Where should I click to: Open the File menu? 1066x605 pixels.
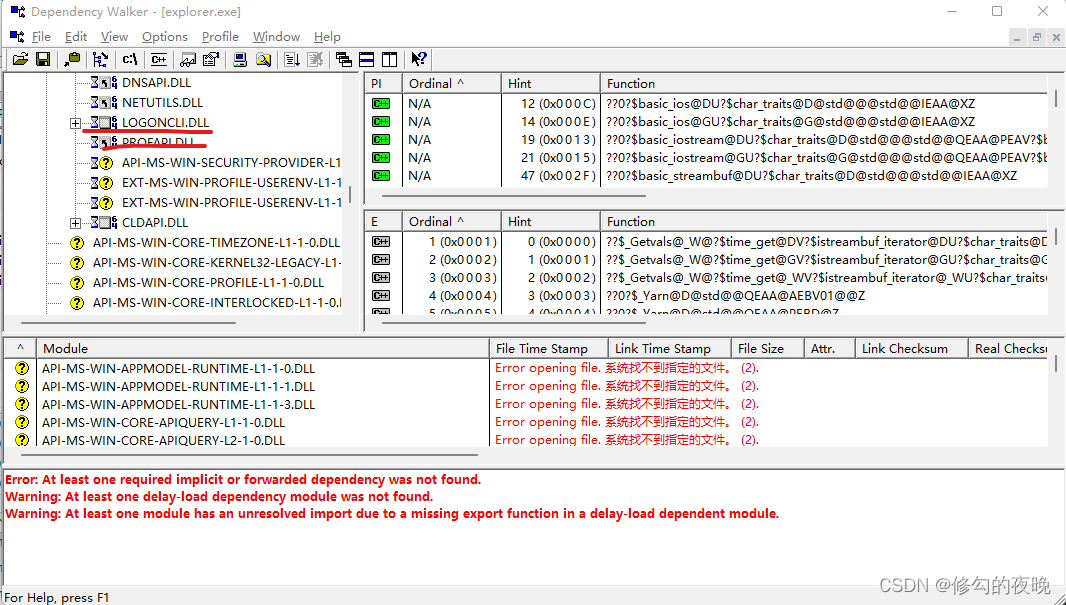41,37
